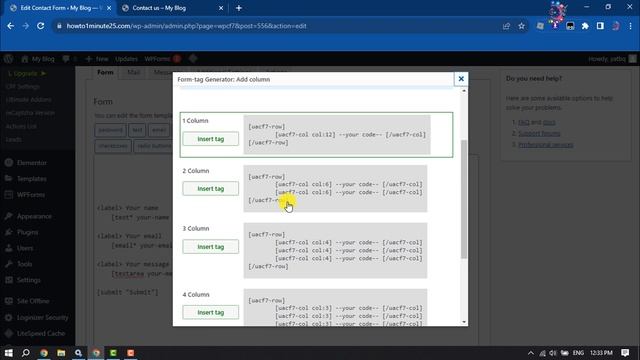640x360 pixels.
Task: Bookmark this page with star icon
Action: click(521, 26)
